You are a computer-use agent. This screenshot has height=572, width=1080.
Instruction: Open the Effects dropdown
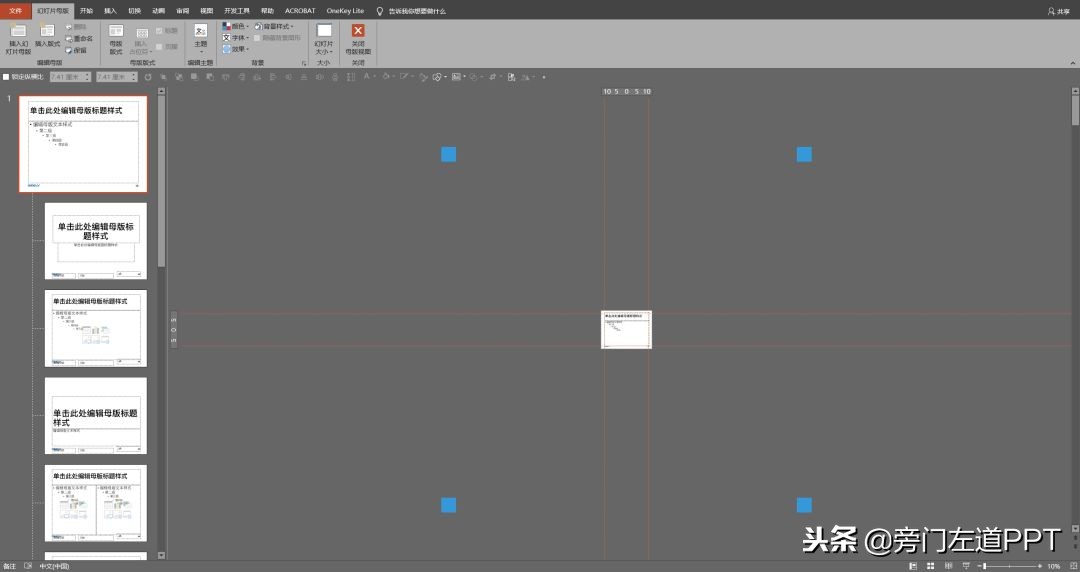point(236,49)
